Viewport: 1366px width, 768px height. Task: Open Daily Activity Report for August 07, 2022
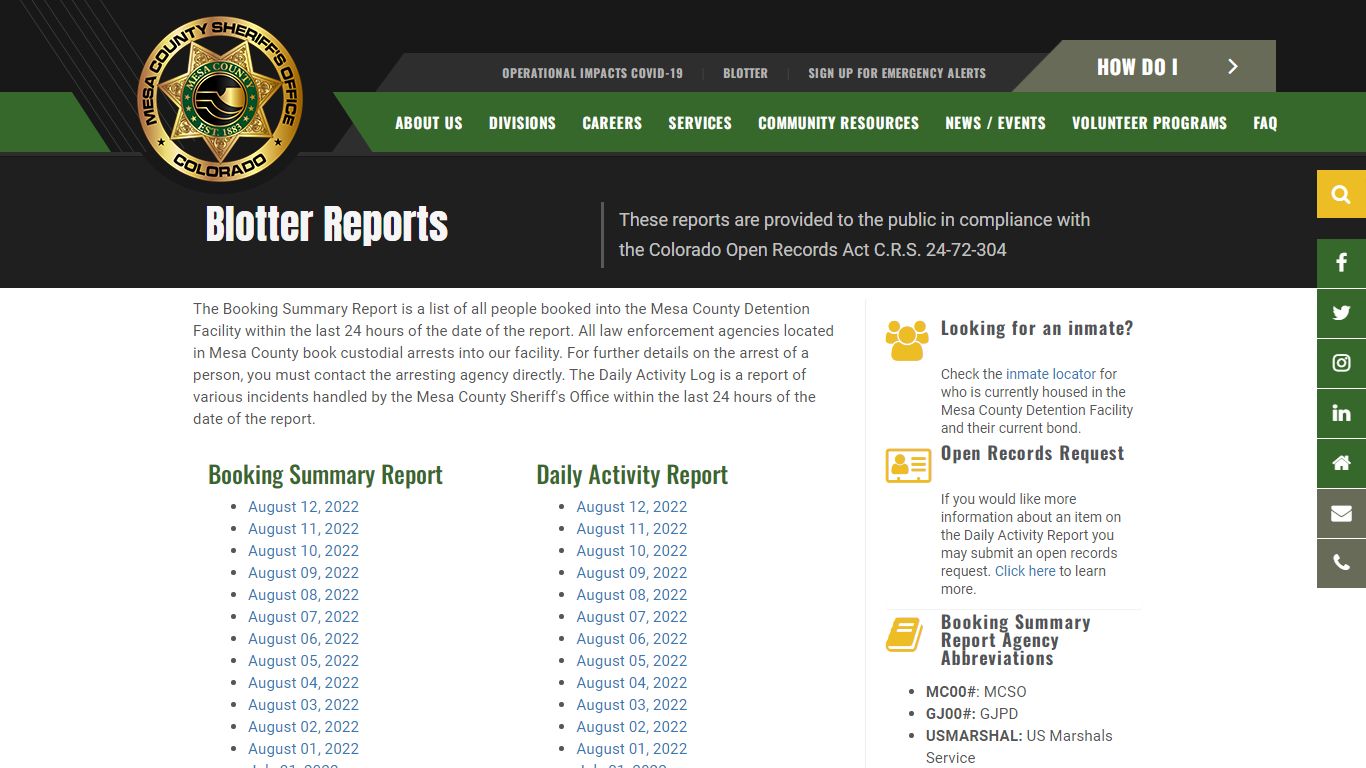tap(632, 617)
